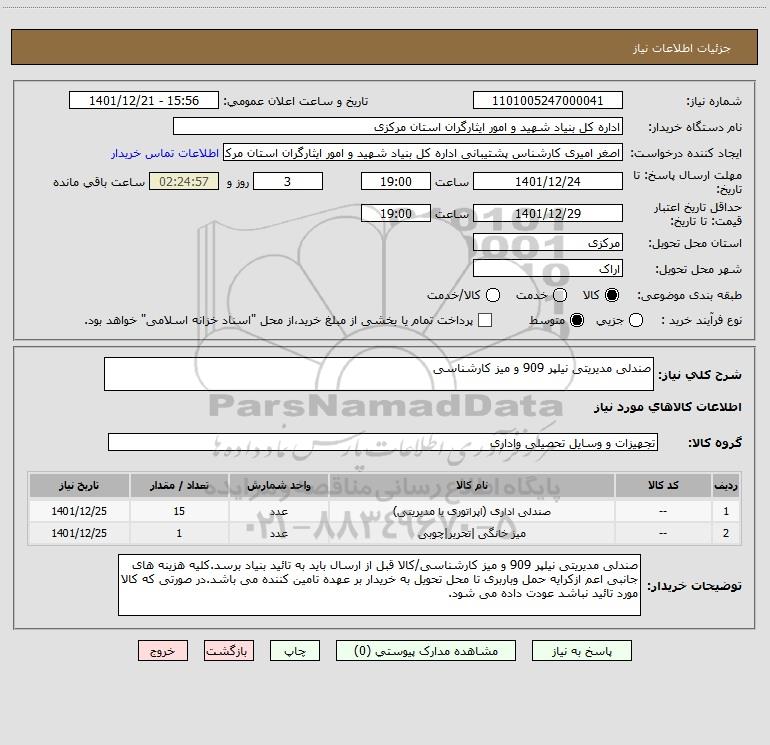Select the متوسط purchase type radio
This screenshot has width=770, height=745.
coord(577,321)
